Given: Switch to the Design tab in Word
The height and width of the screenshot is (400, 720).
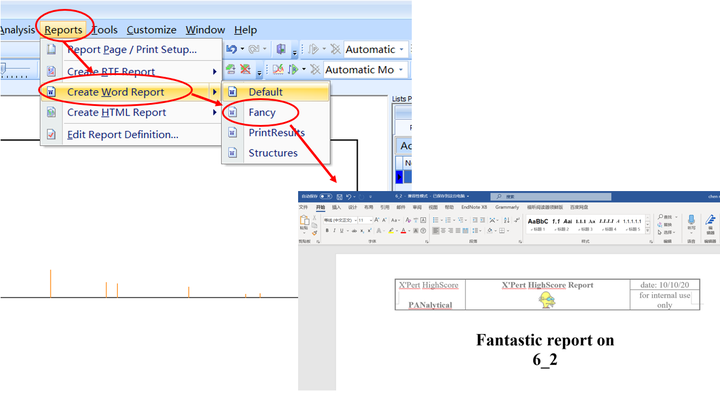Looking at the screenshot, I should click(353, 207).
